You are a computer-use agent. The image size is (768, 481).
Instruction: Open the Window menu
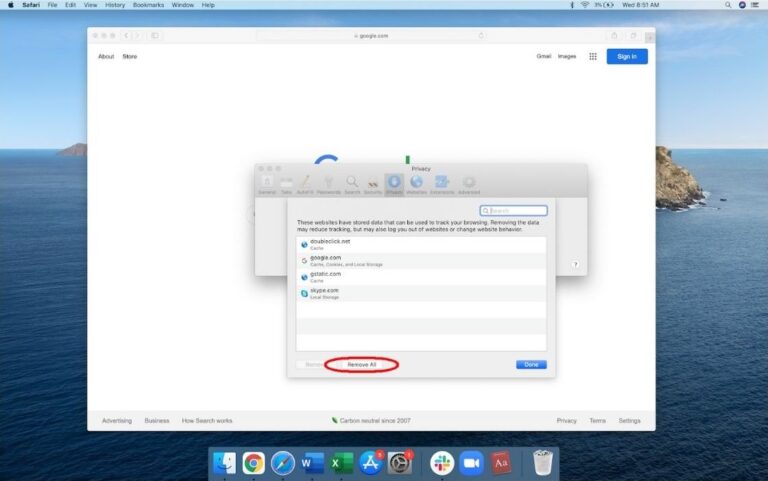pos(183,5)
